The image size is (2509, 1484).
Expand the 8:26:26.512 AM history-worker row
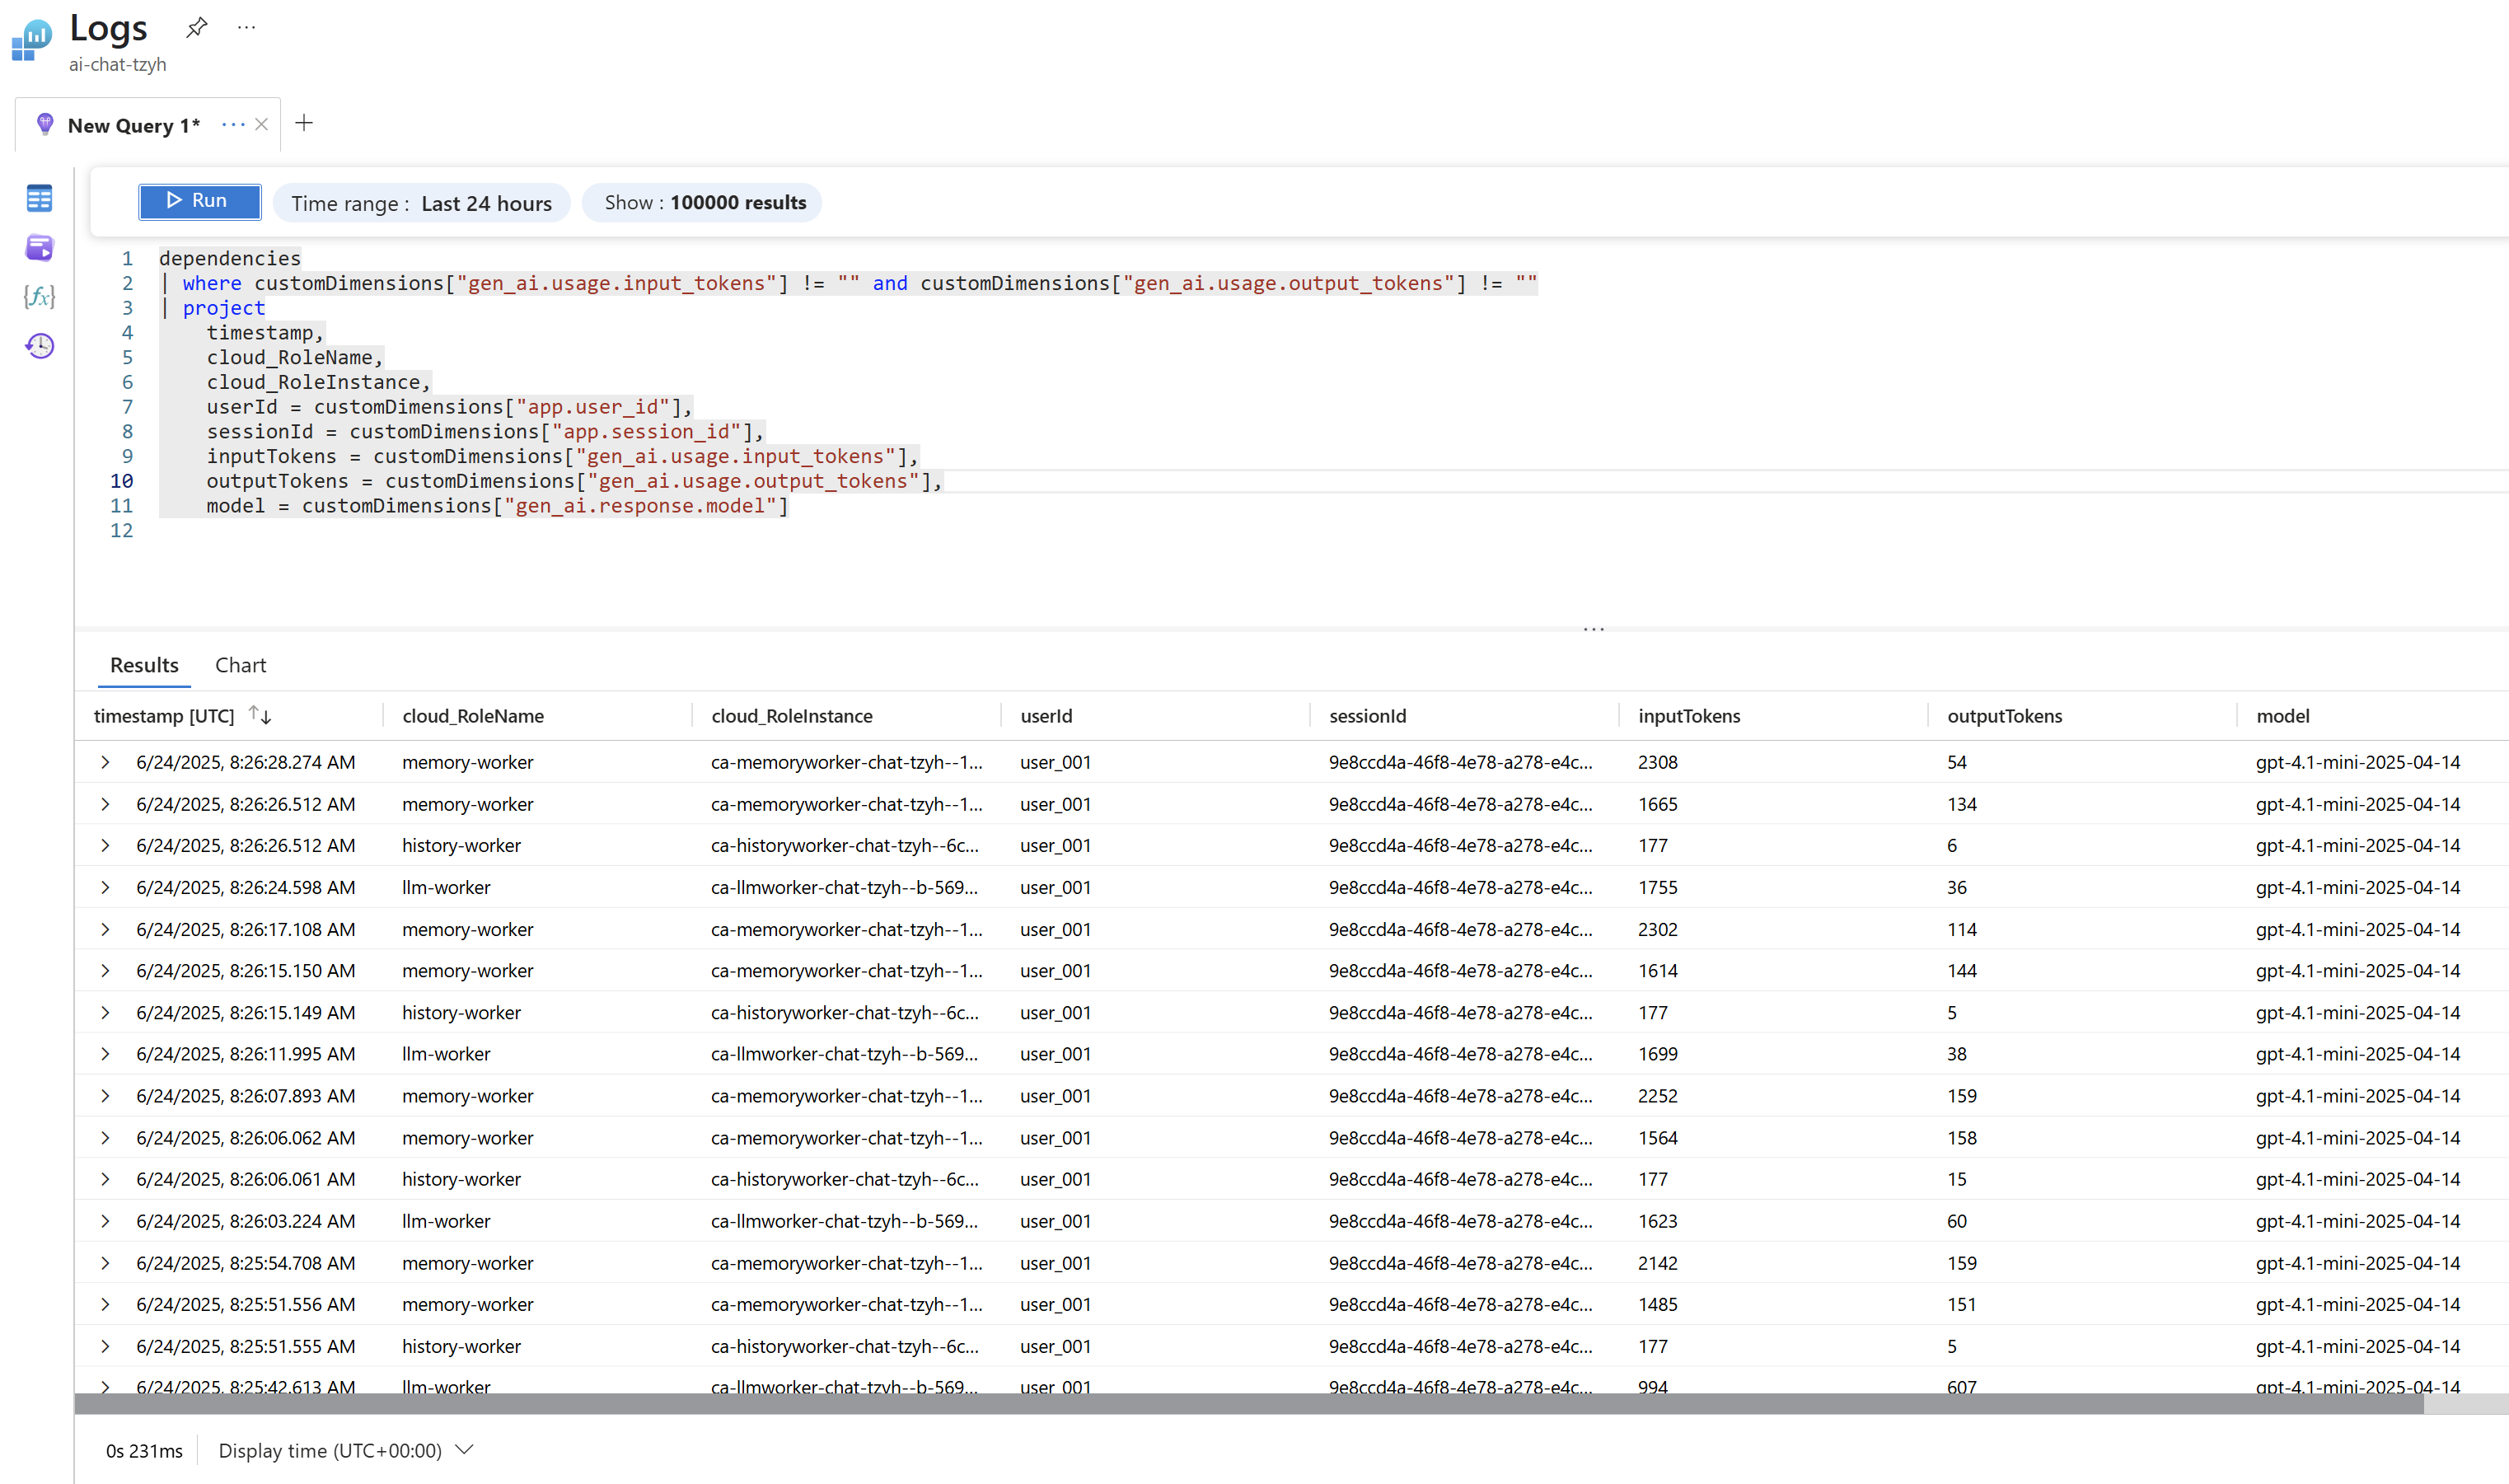(105, 845)
